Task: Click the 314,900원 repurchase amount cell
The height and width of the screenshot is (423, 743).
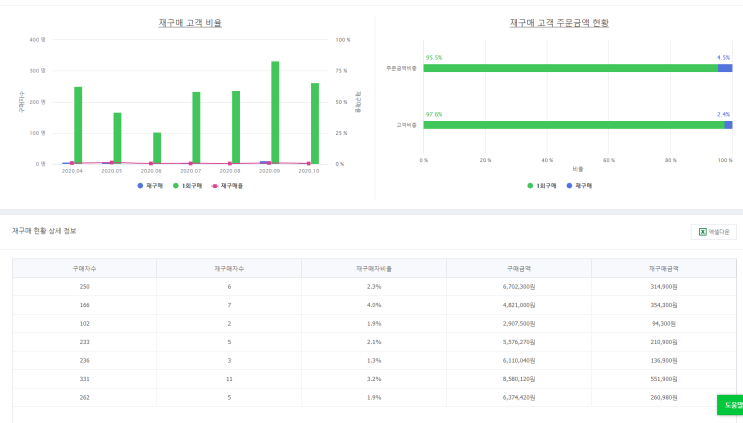Action: [664, 287]
